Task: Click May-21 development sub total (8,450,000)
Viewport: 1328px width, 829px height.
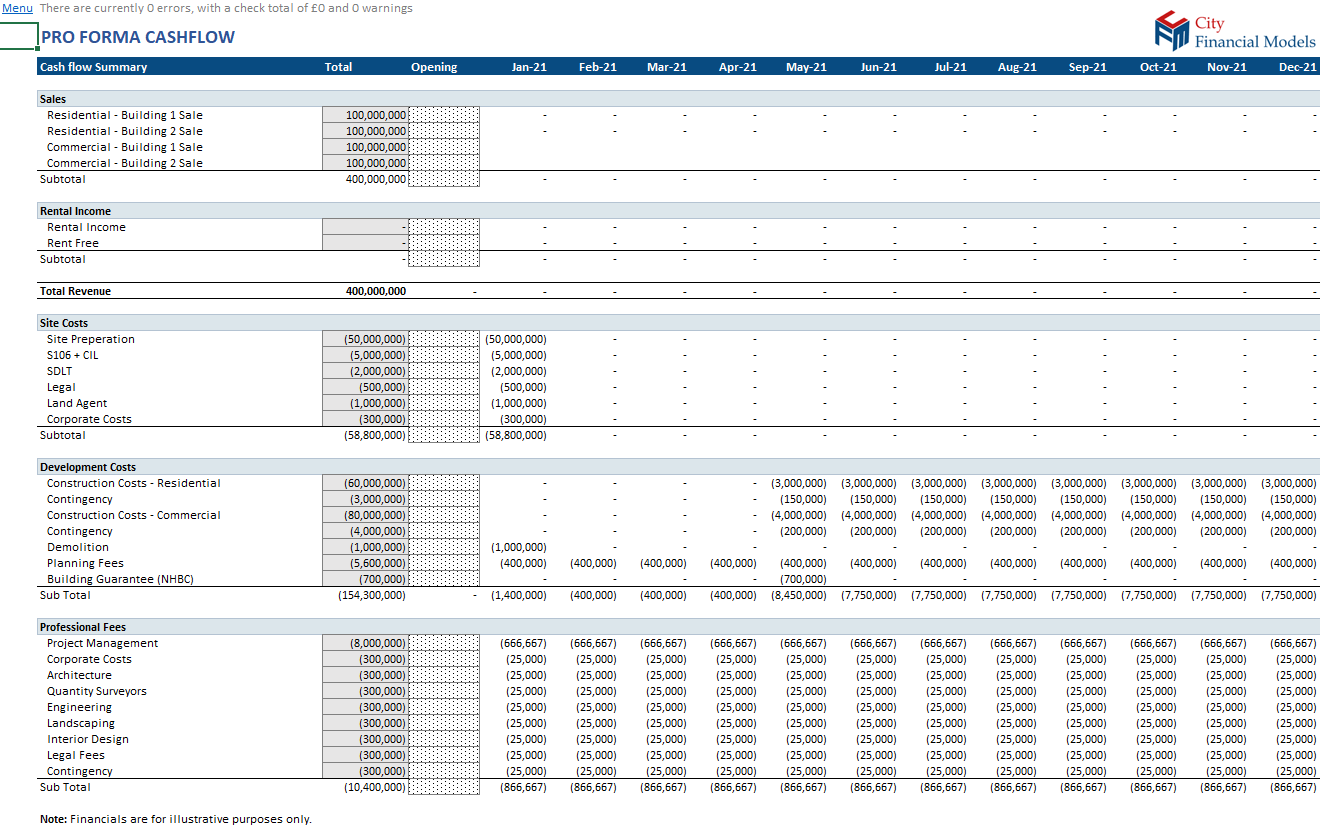Action: (798, 595)
